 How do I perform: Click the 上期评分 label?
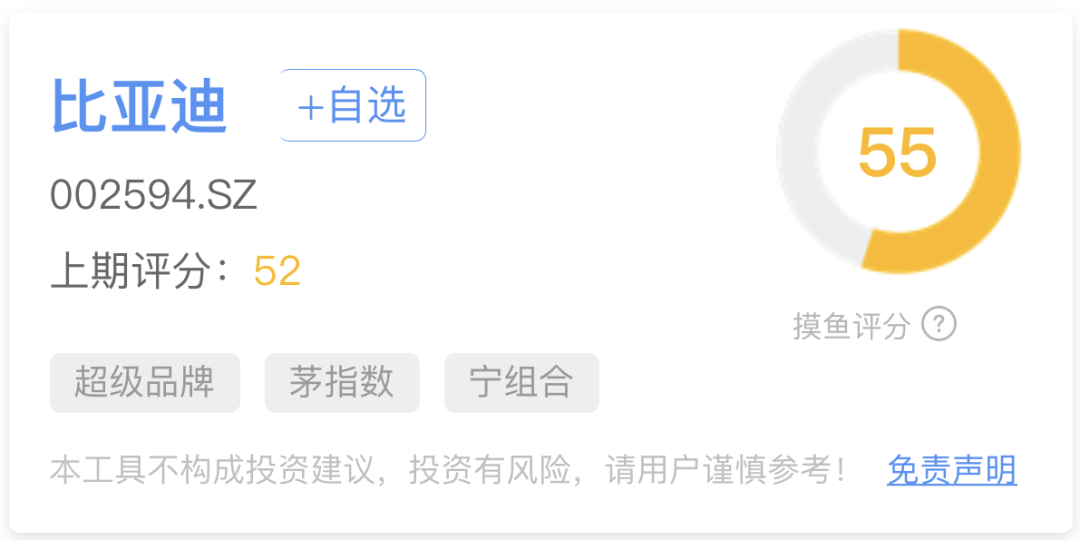tap(129, 271)
